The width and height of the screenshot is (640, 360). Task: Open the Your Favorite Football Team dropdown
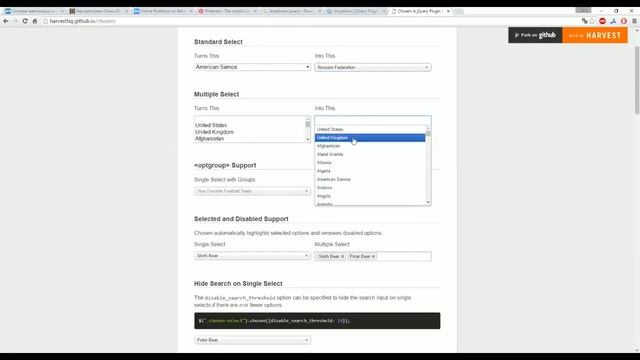click(x=252, y=191)
